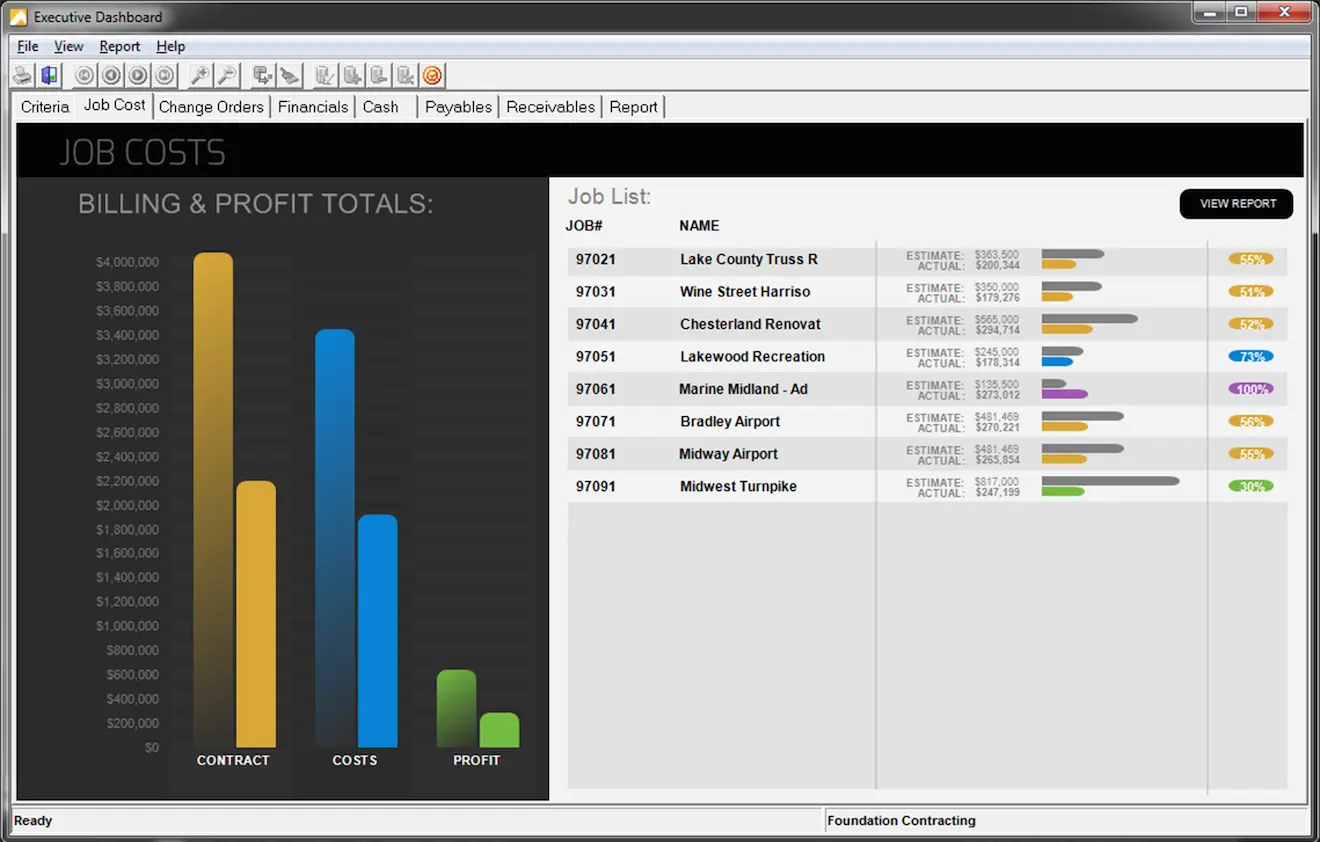
Task: Click the export data toolbar icon
Action: coord(260,75)
